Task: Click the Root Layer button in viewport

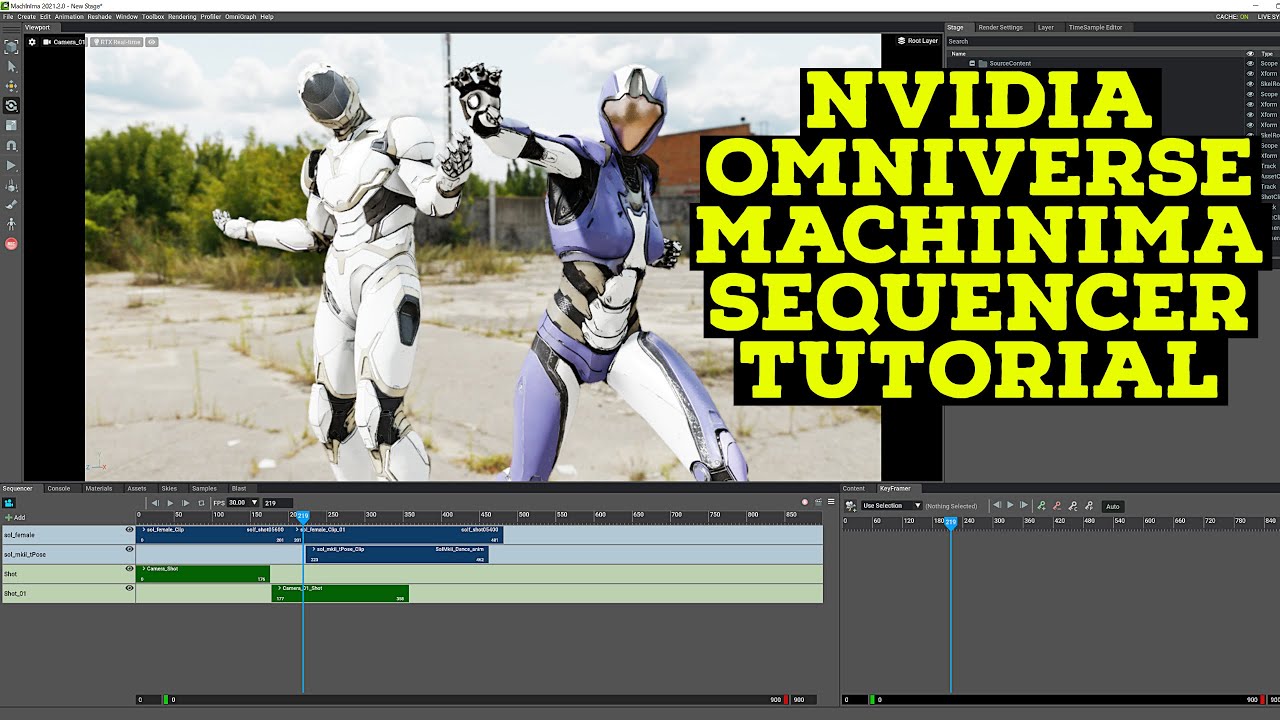Action: (918, 41)
